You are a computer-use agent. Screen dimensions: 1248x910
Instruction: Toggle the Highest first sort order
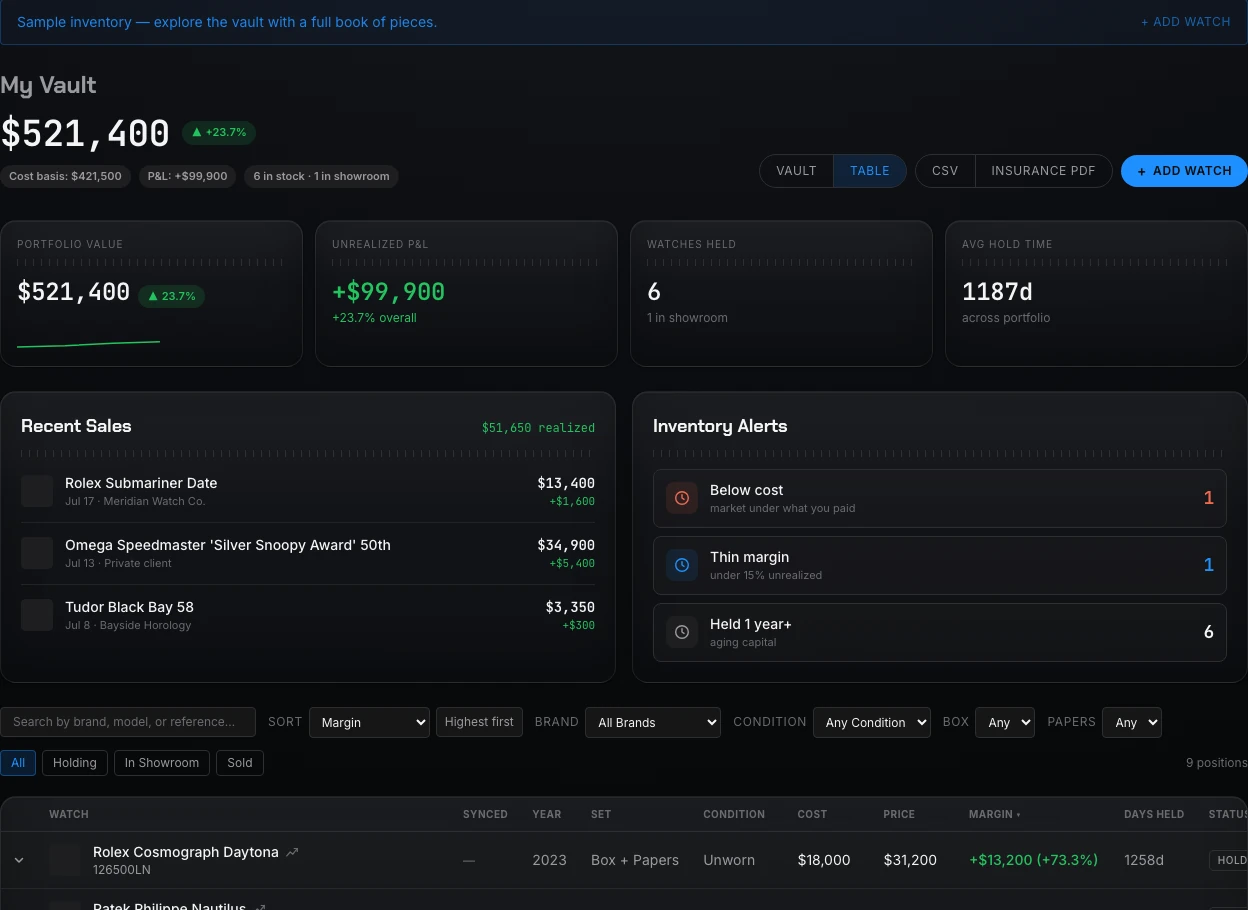pos(479,722)
